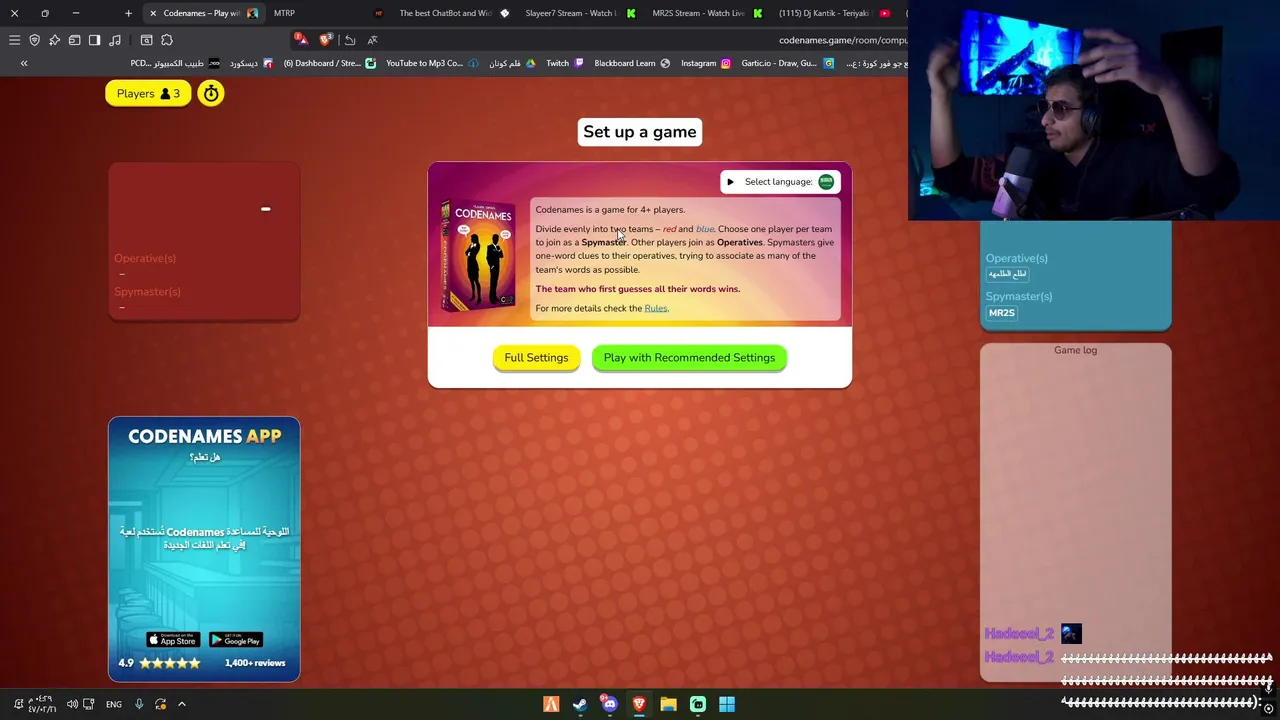Click the Codenames box art image
The height and width of the screenshot is (720, 1280).
pyautogui.click(x=478, y=257)
